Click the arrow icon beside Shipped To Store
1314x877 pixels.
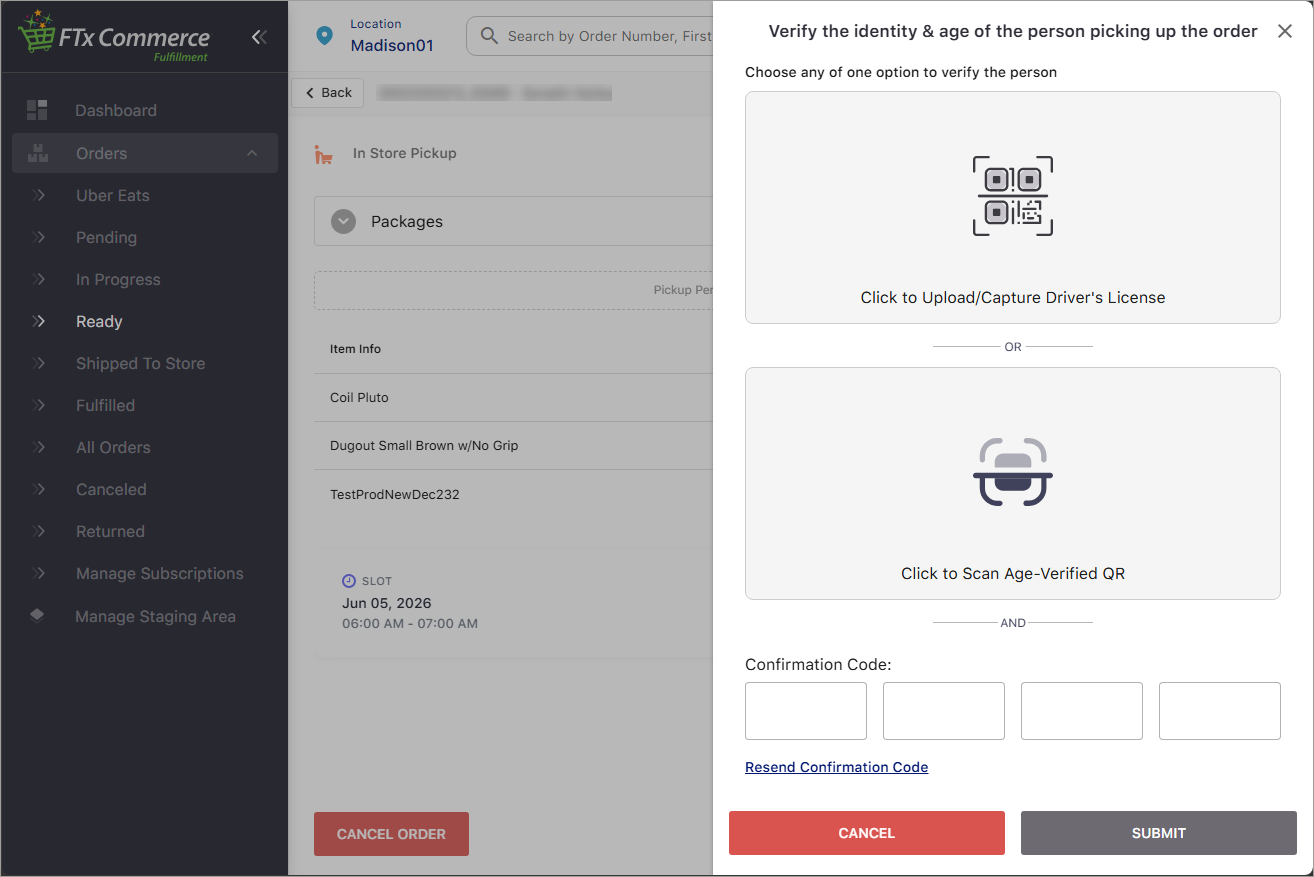click(39, 364)
